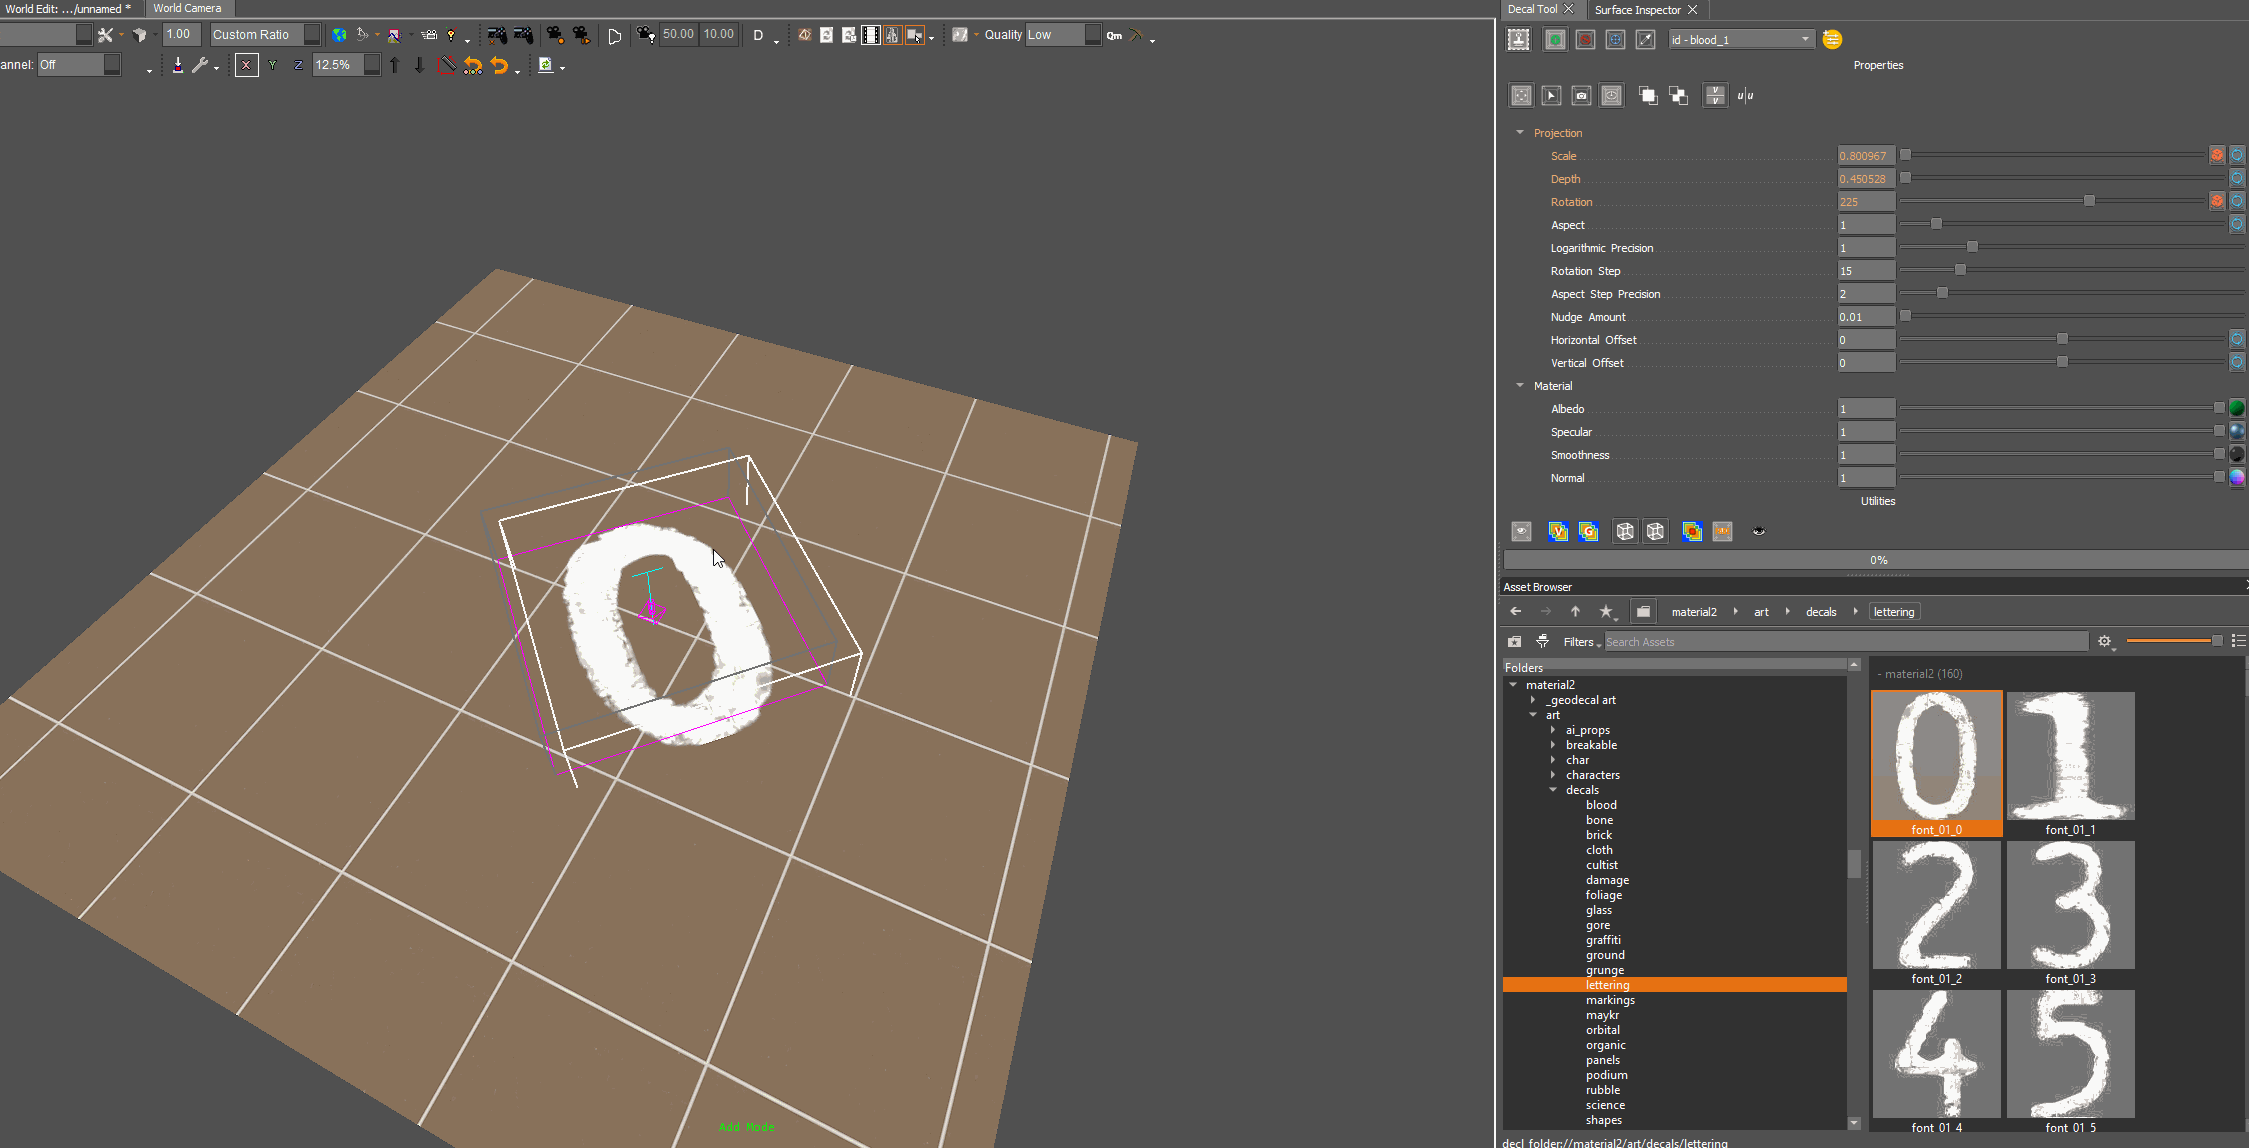Toggle the grey eye preview button in Utilities

click(x=1521, y=532)
